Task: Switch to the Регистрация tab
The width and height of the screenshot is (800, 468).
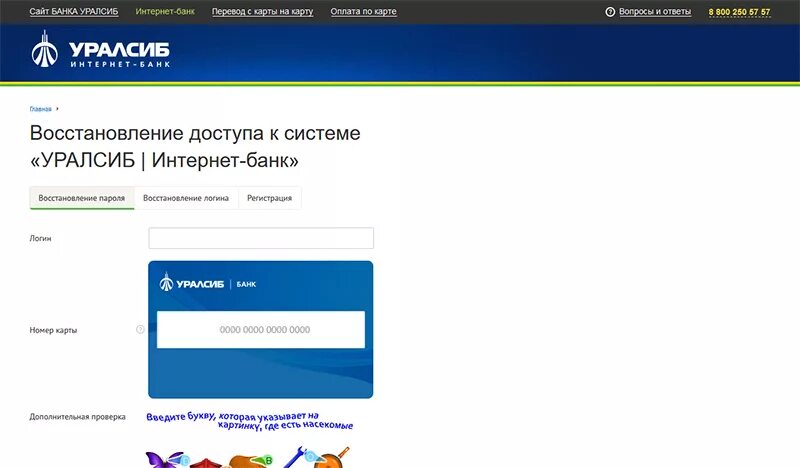Action: 269,198
